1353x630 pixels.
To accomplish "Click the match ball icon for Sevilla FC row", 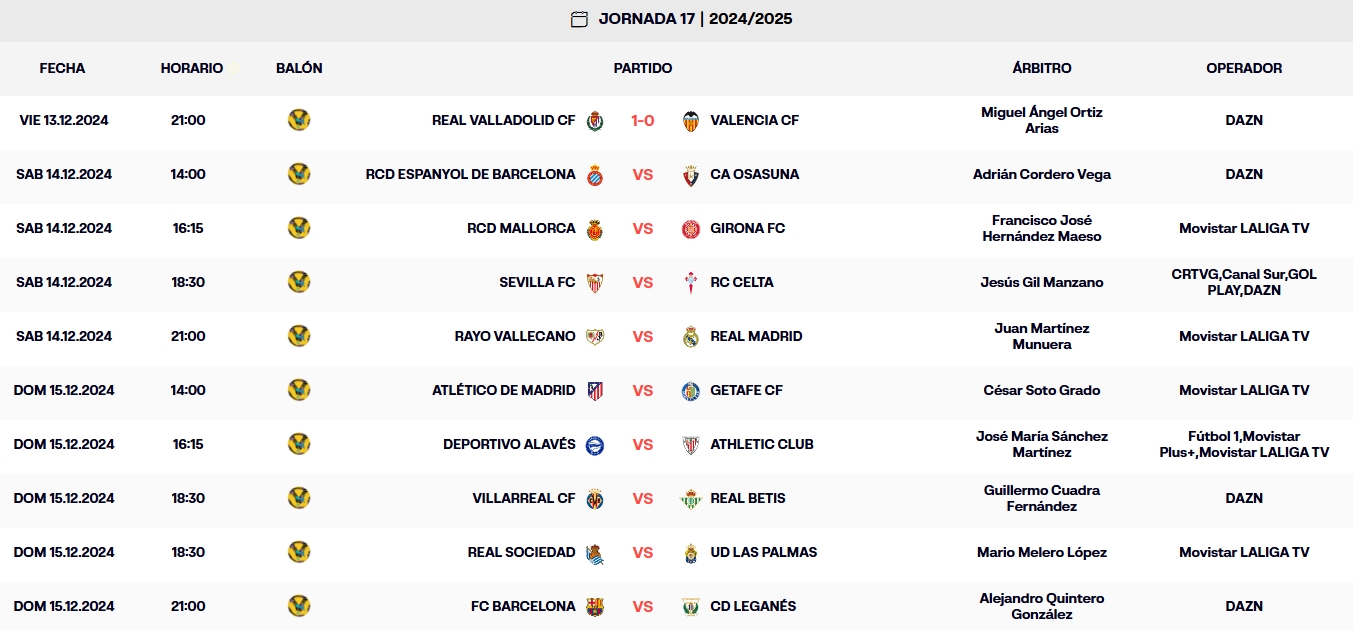I will 299,282.
